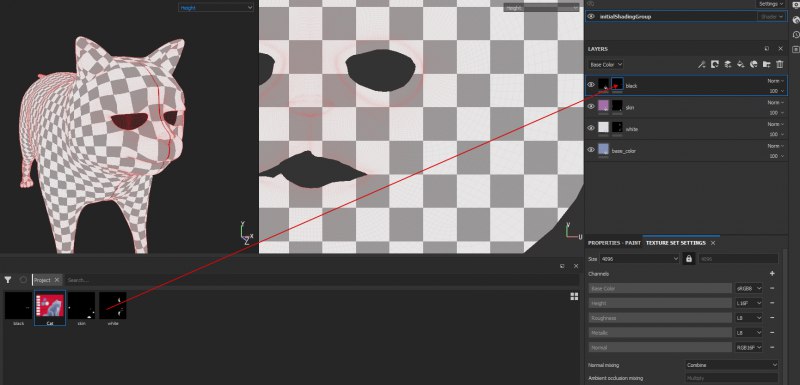Click the add effect wand icon in Layers
Image resolution: width=800 pixels, height=385 pixels.
[702, 64]
